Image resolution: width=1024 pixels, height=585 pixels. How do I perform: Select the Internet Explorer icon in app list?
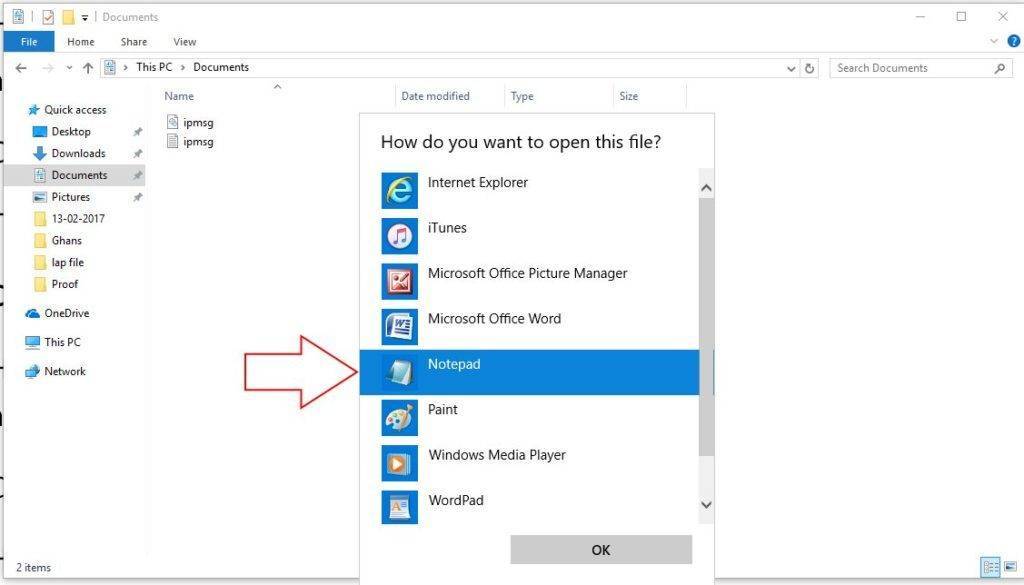(x=399, y=190)
